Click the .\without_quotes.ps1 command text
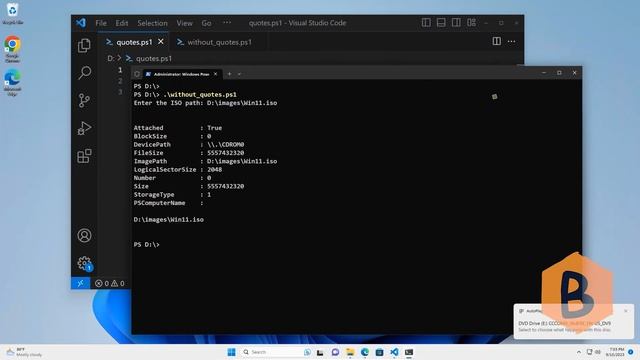Screen dimensions: 640x360 point(200,95)
